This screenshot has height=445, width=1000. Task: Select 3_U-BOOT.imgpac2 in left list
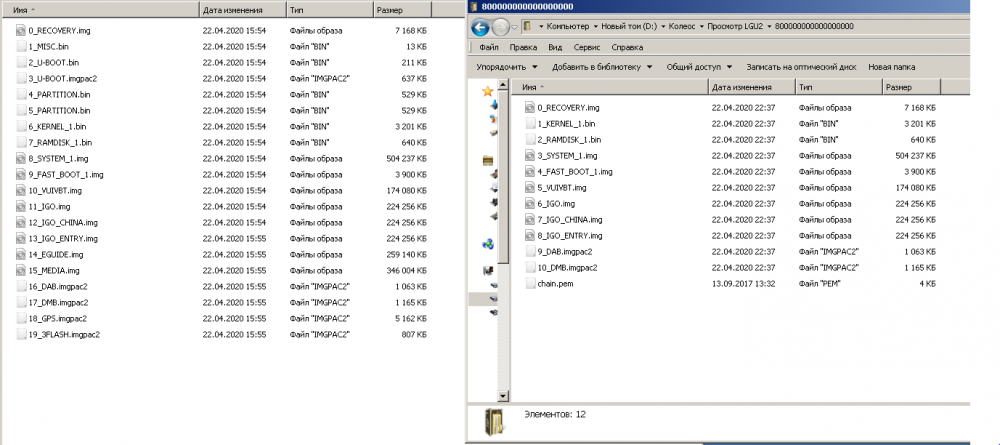click(x=62, y=78)
